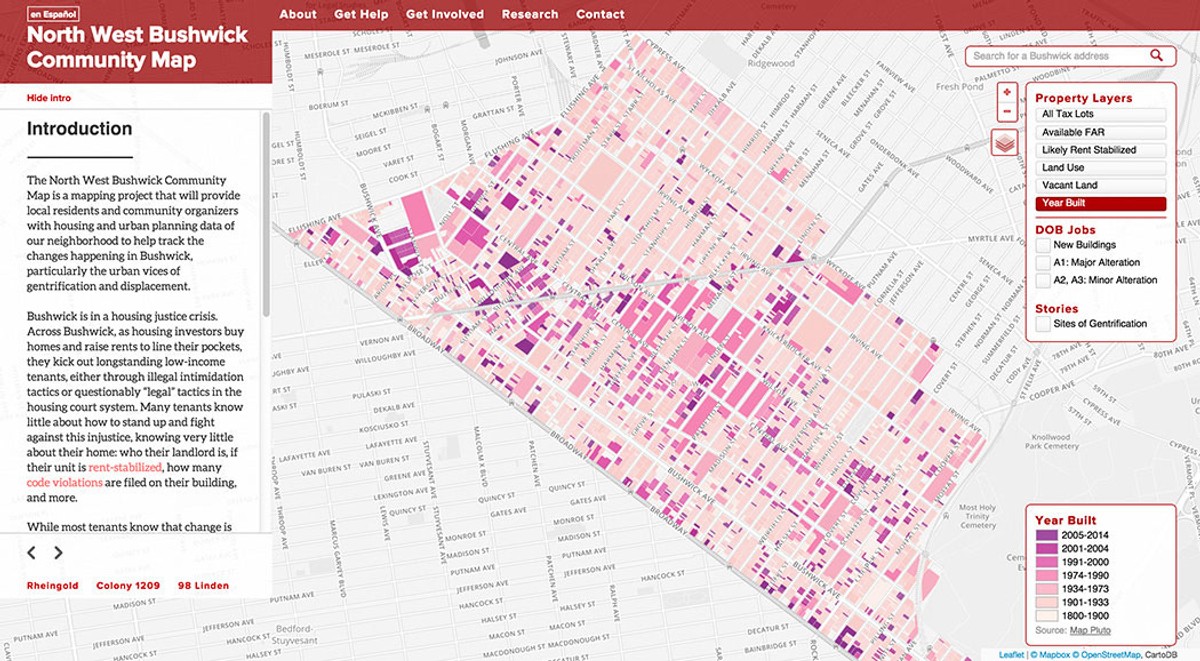Focus the Search for a Bushwick address field
The width and height of the screenshot is (1200, 661).
[x=1058, y=56]
